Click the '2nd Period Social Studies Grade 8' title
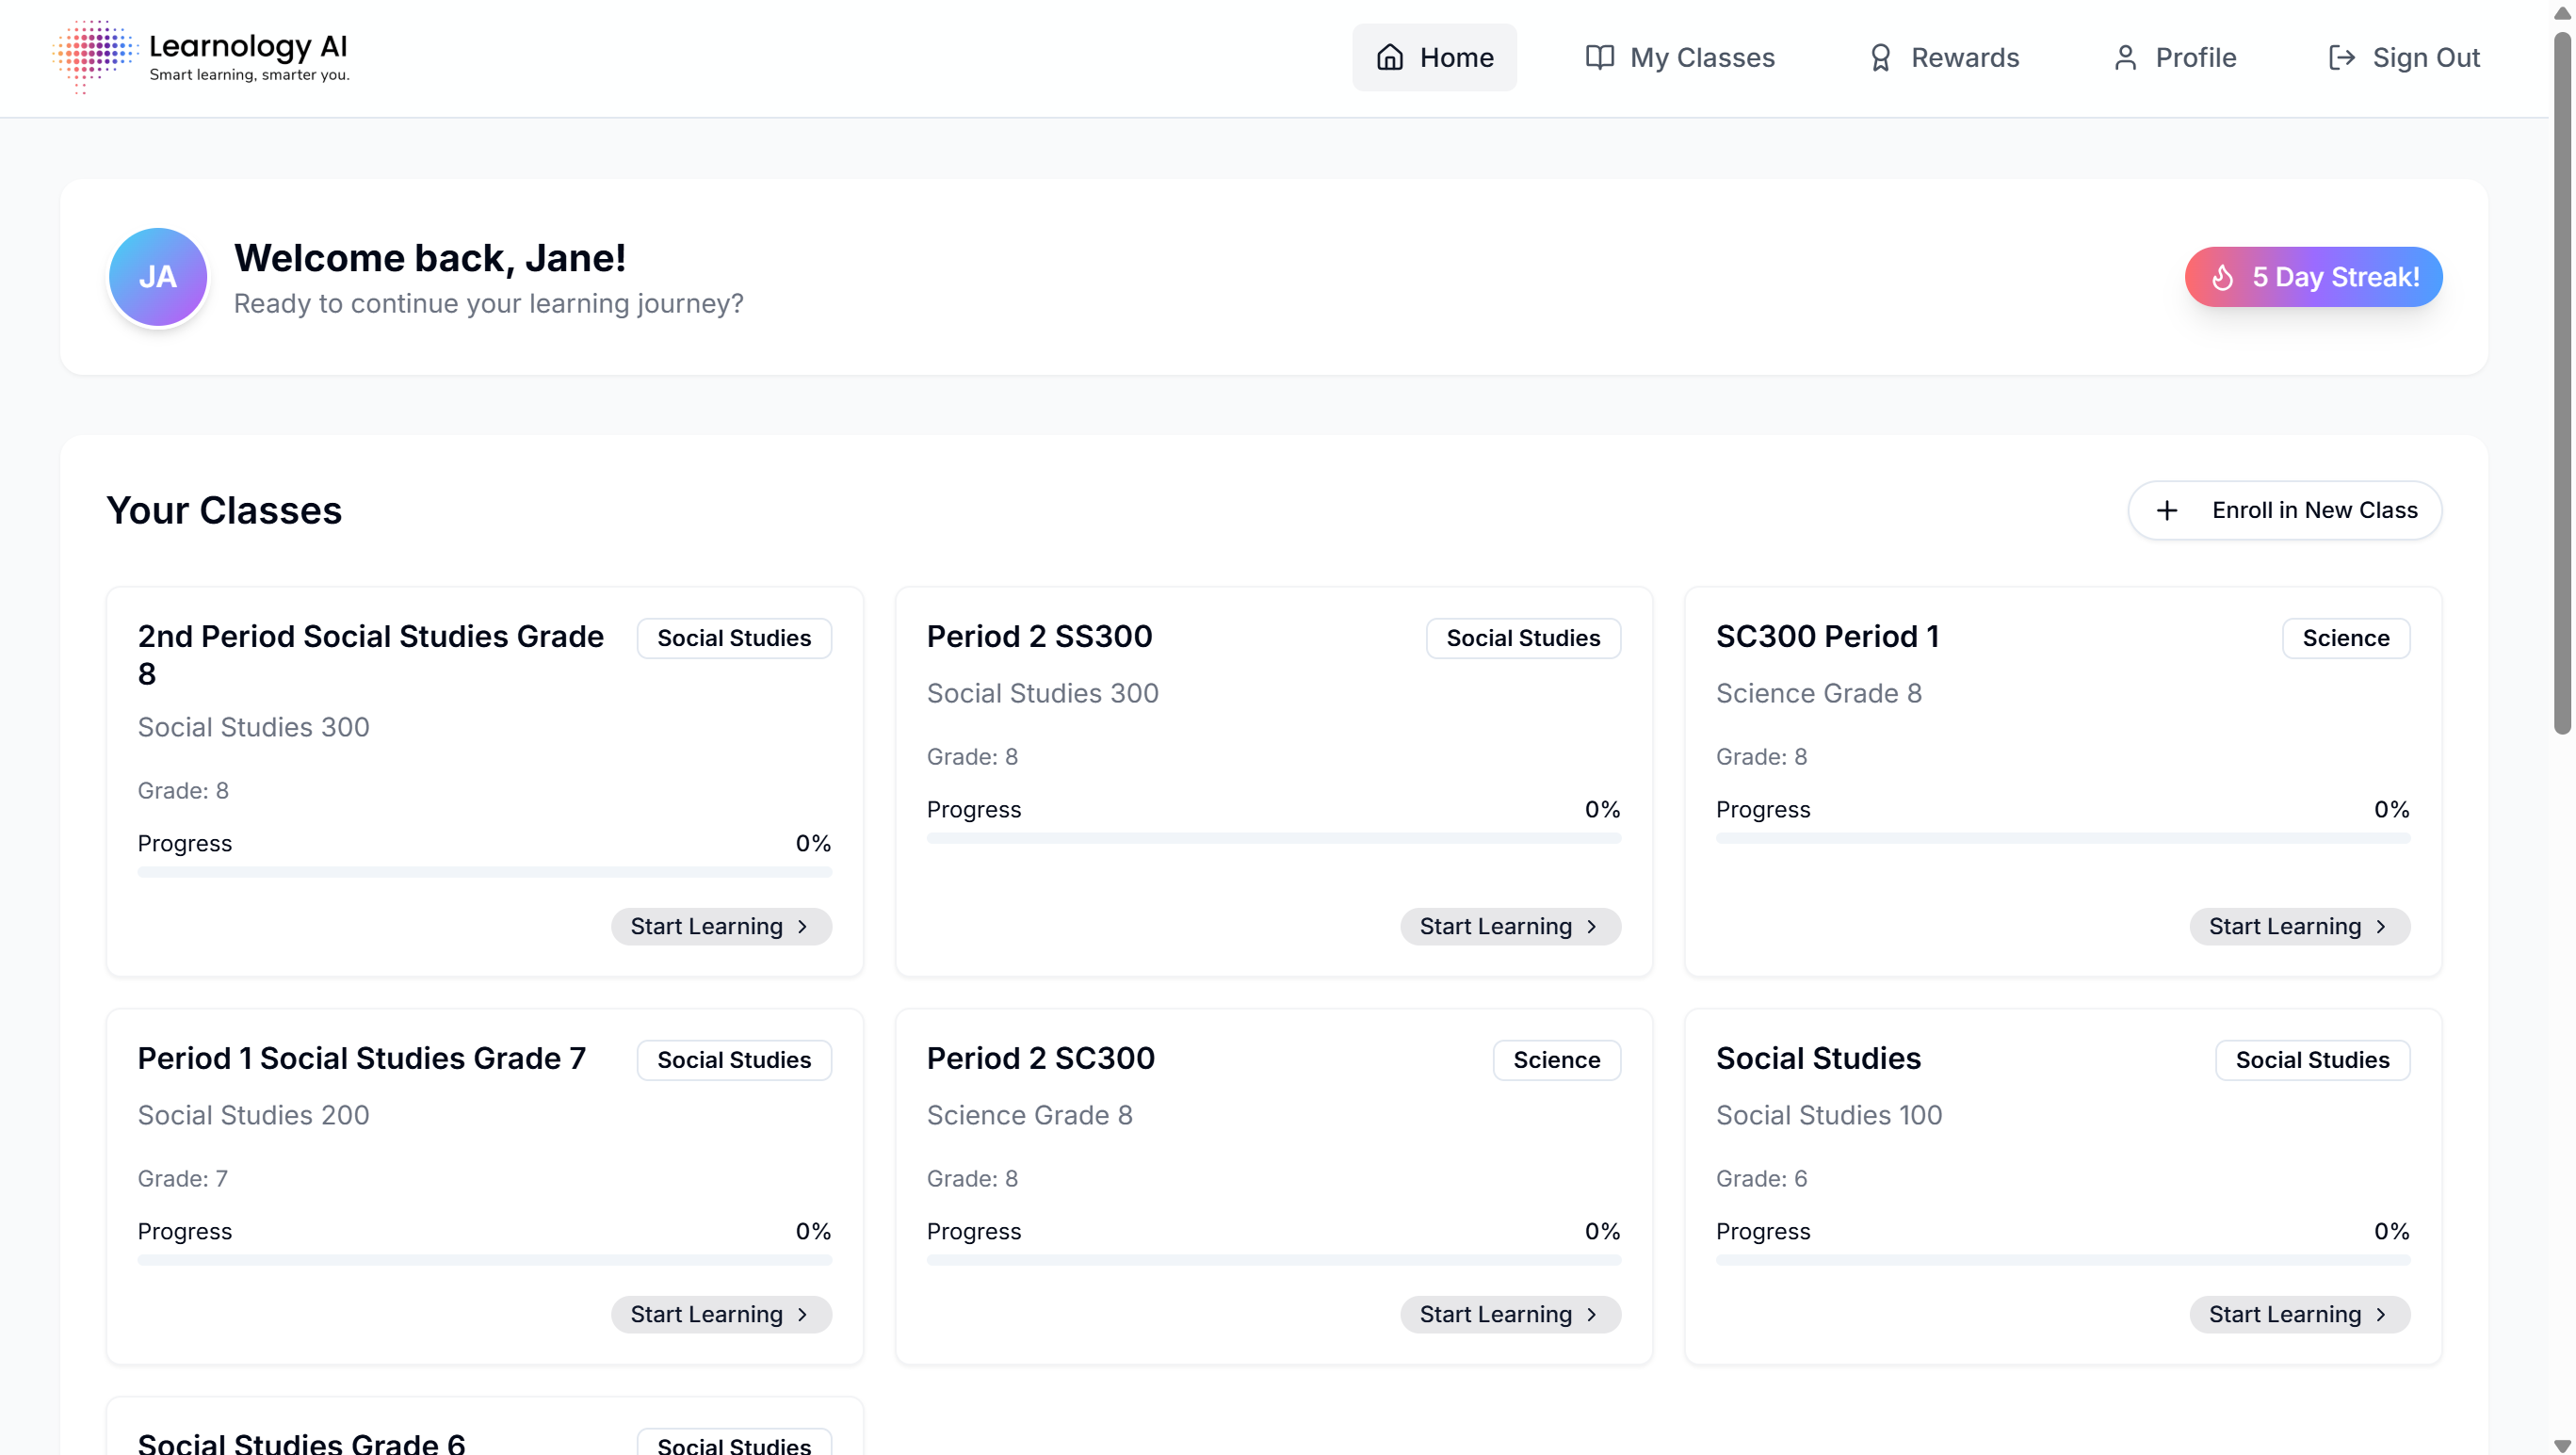The width and height of the screenshot is (2576, 1455). 371,655
